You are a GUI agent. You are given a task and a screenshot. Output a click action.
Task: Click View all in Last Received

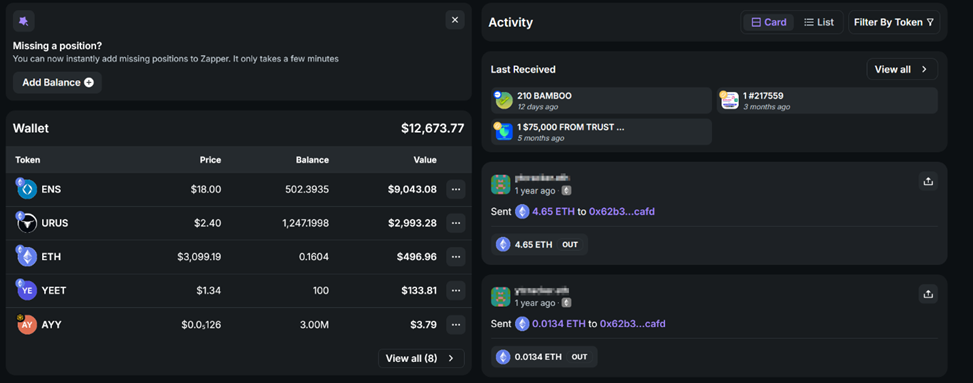[x=902, y=69]
